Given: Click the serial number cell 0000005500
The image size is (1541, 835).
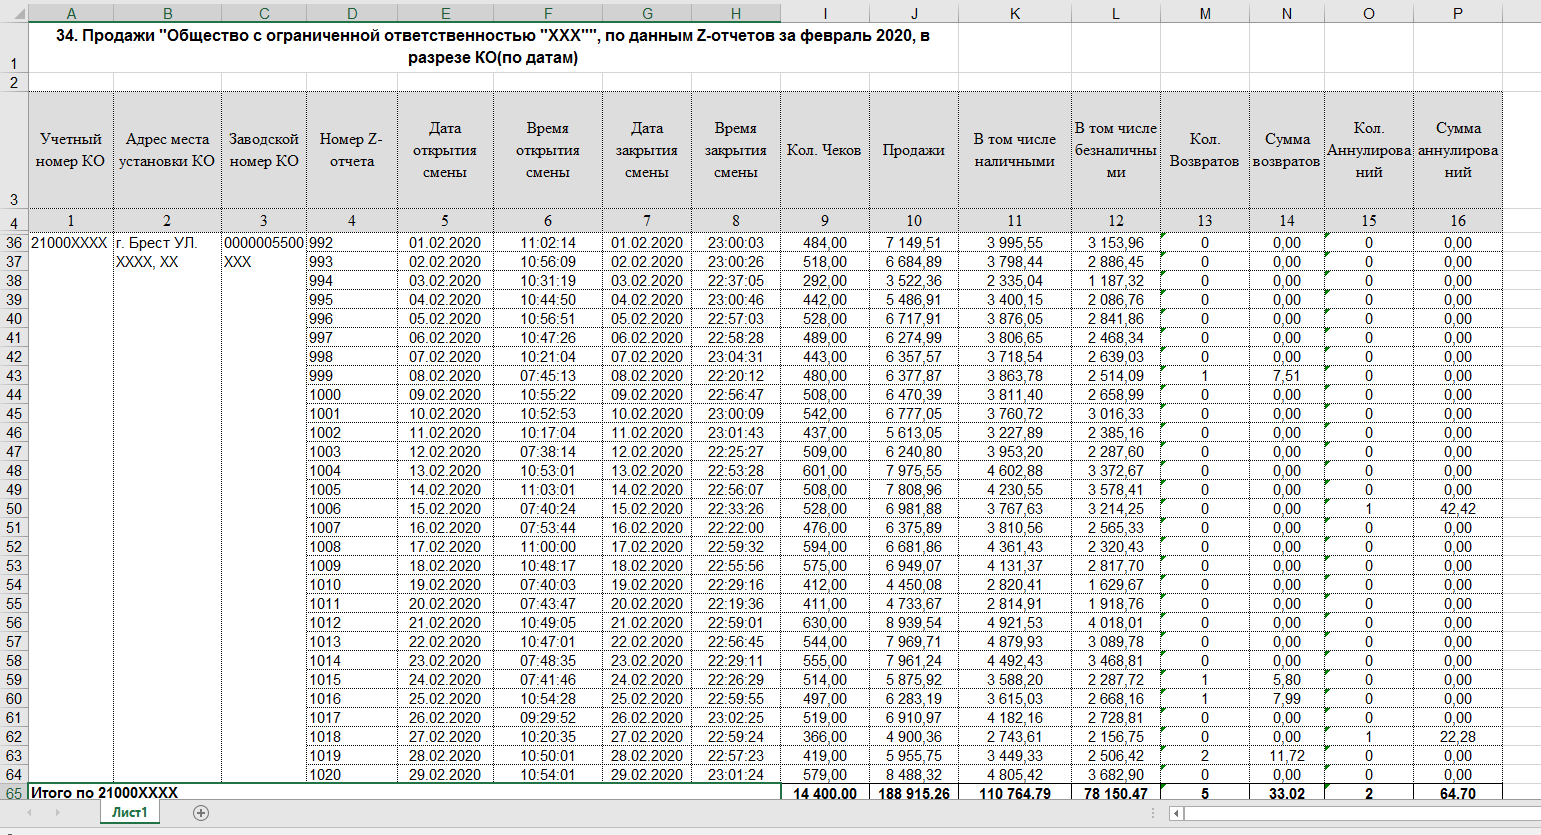Looking at the screenshot, I should pos(264,243).
